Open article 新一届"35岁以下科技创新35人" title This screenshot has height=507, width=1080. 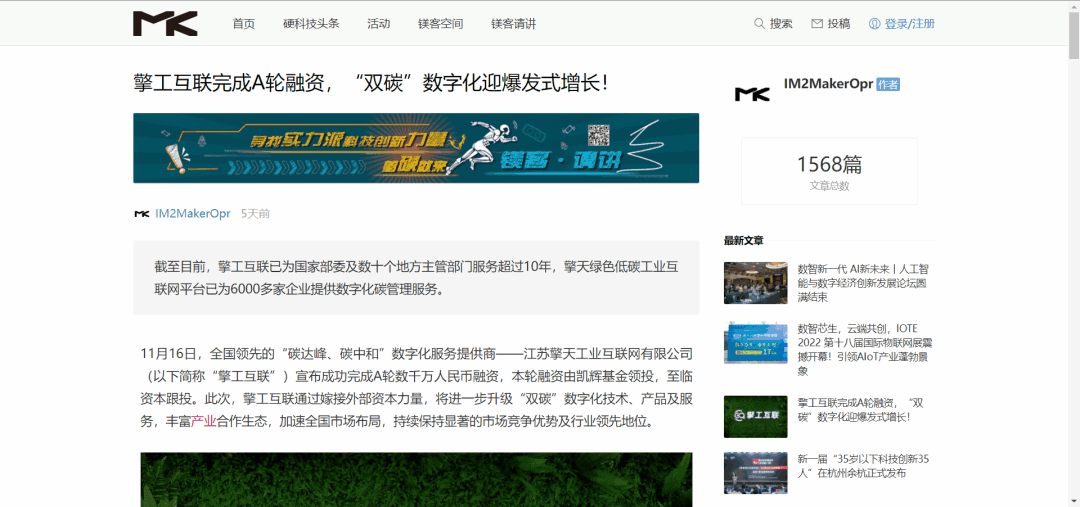[x=864, y=466]
